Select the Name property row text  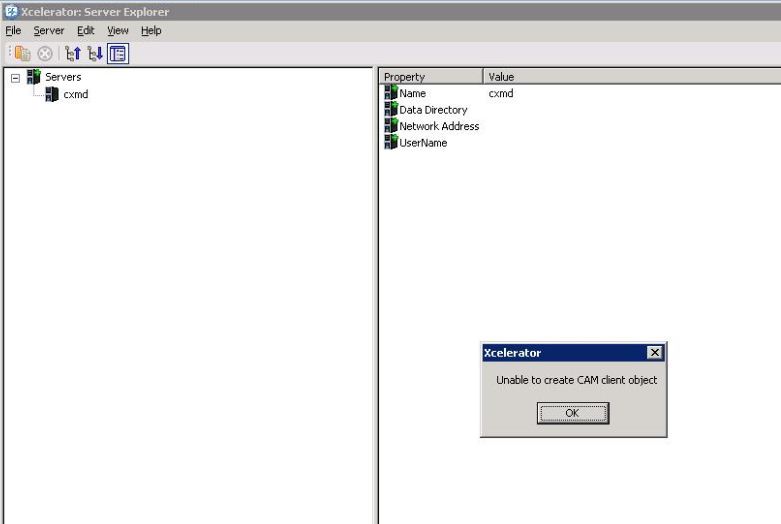pos(412,93)
